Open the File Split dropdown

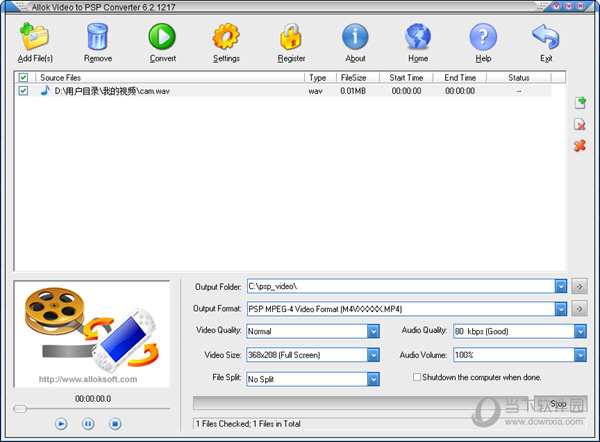click(x=373, y=379)
